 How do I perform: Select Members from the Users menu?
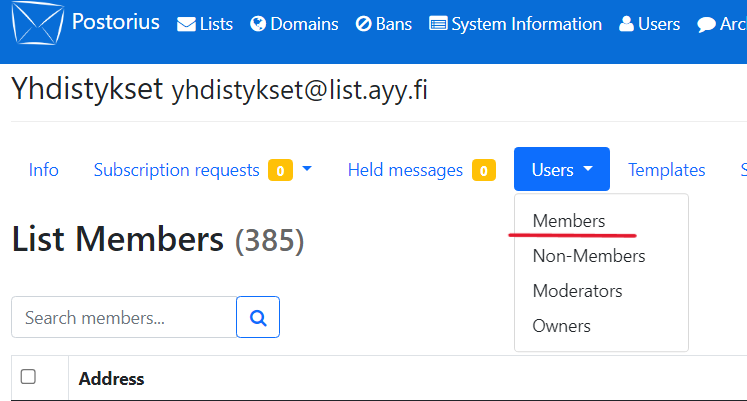(x=568, y=220)
